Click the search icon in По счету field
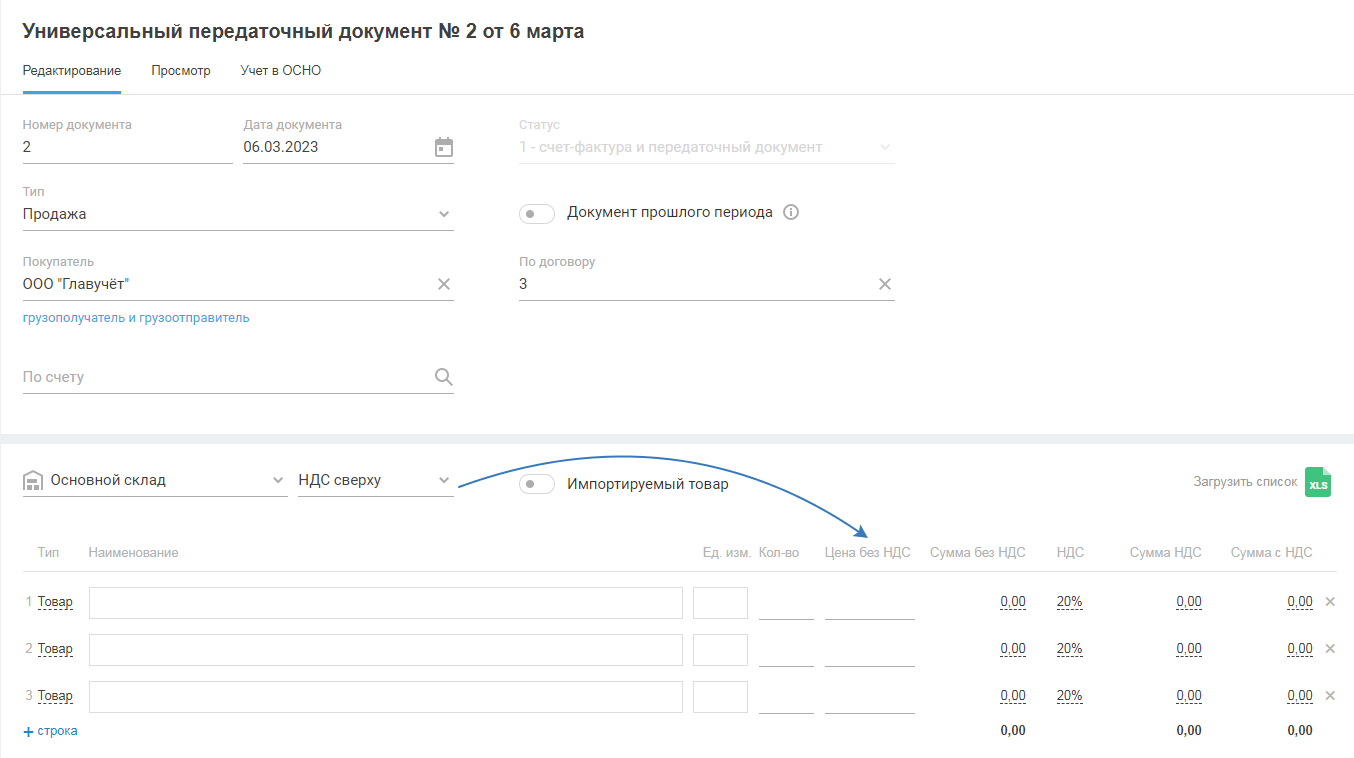Image resolution: width=1354 pixels, height=758 pixels. (444, 377)
